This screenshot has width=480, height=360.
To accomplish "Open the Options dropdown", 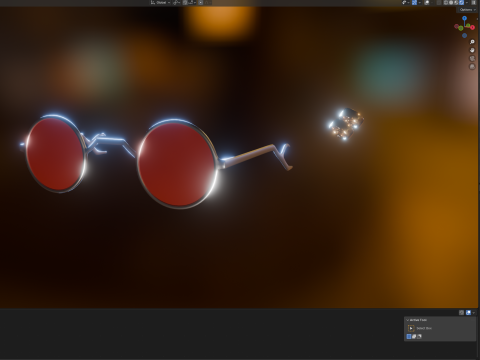I will (468, 10).
